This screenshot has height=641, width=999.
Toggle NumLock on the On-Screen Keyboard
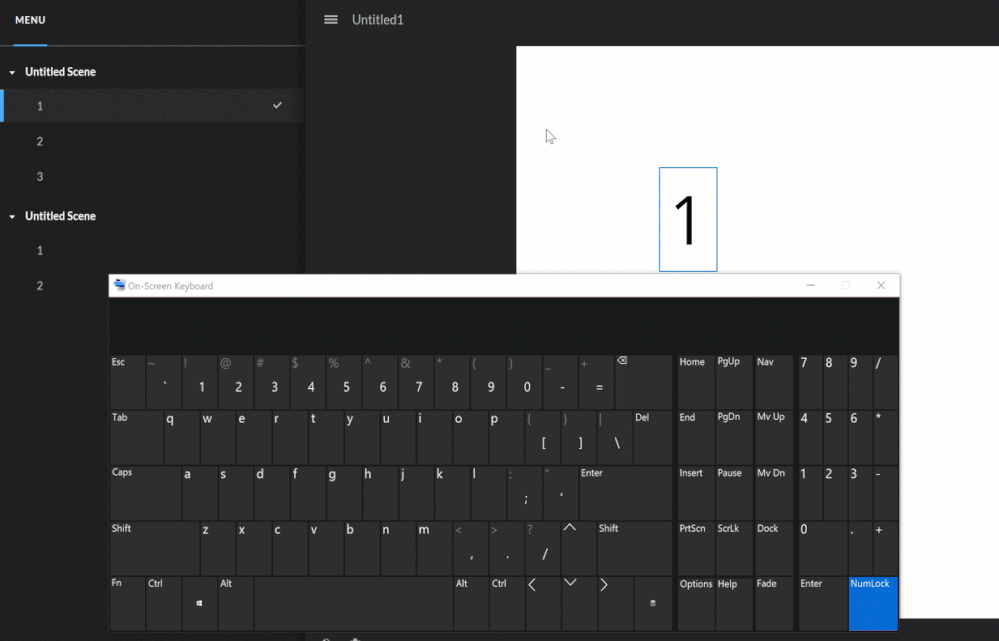pos(873,603)
